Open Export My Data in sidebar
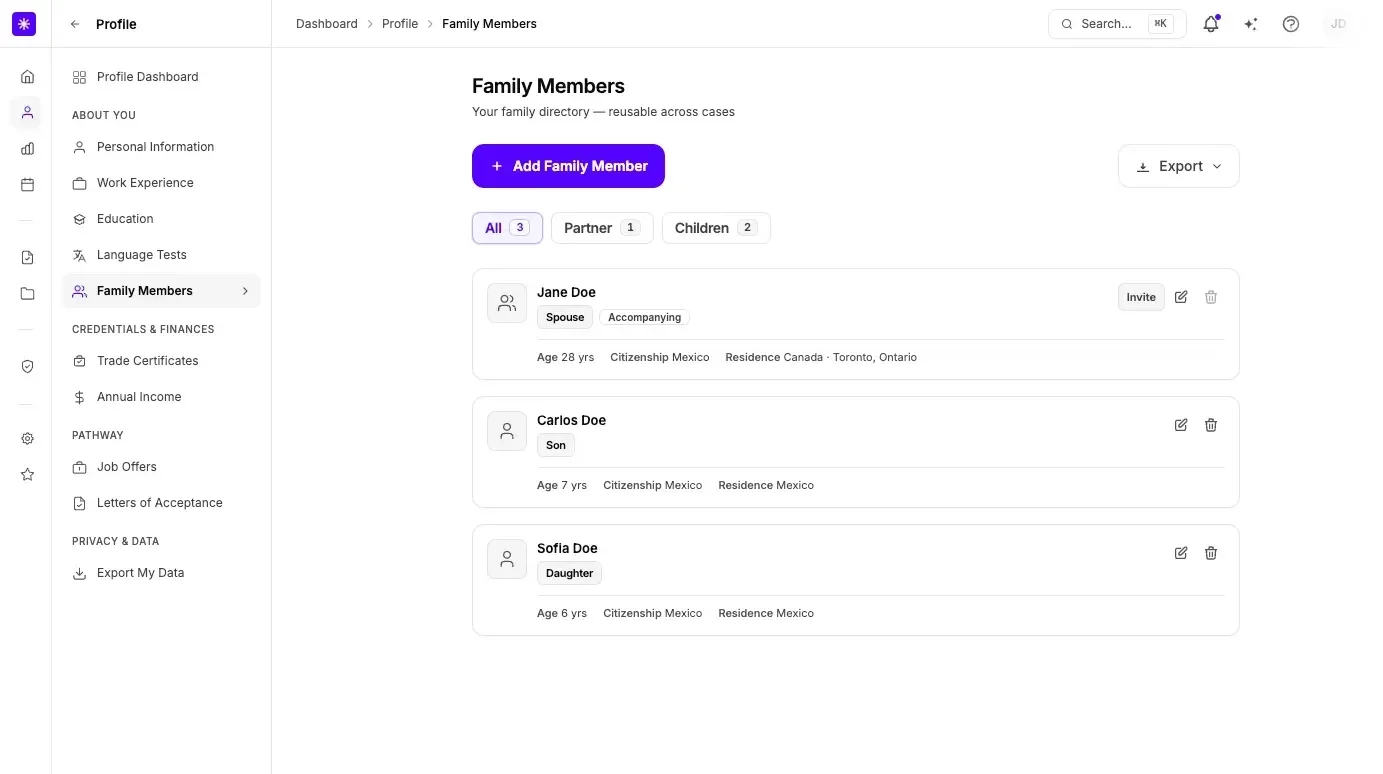 tap(161, 573)
